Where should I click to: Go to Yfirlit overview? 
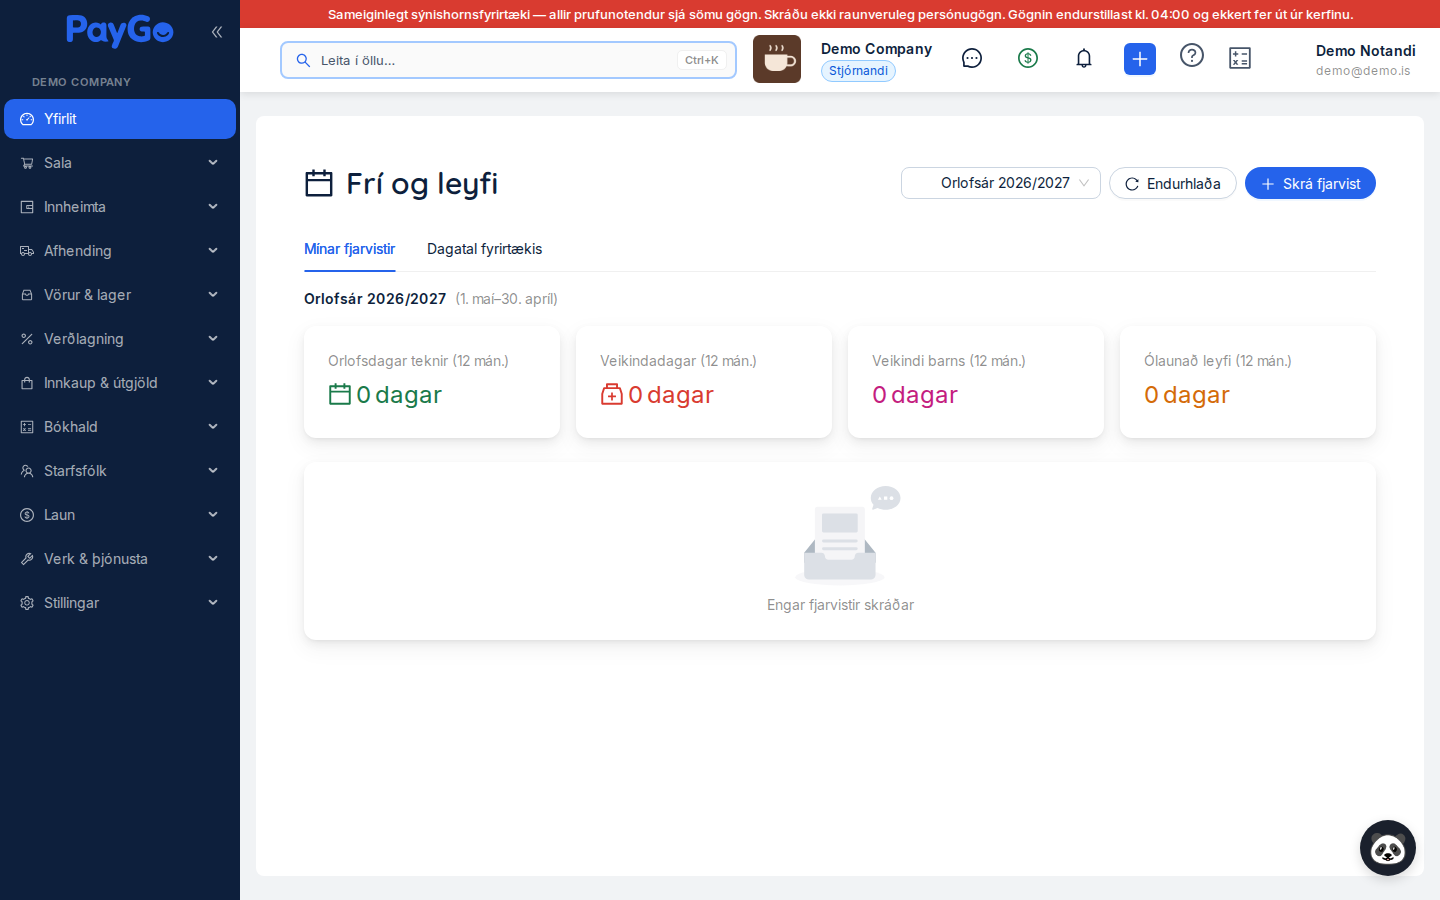(120, 119)
